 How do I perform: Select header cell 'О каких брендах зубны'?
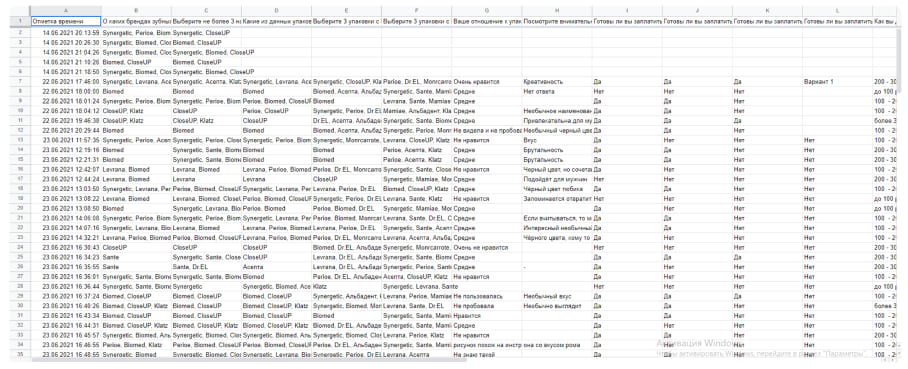(136, 21)
